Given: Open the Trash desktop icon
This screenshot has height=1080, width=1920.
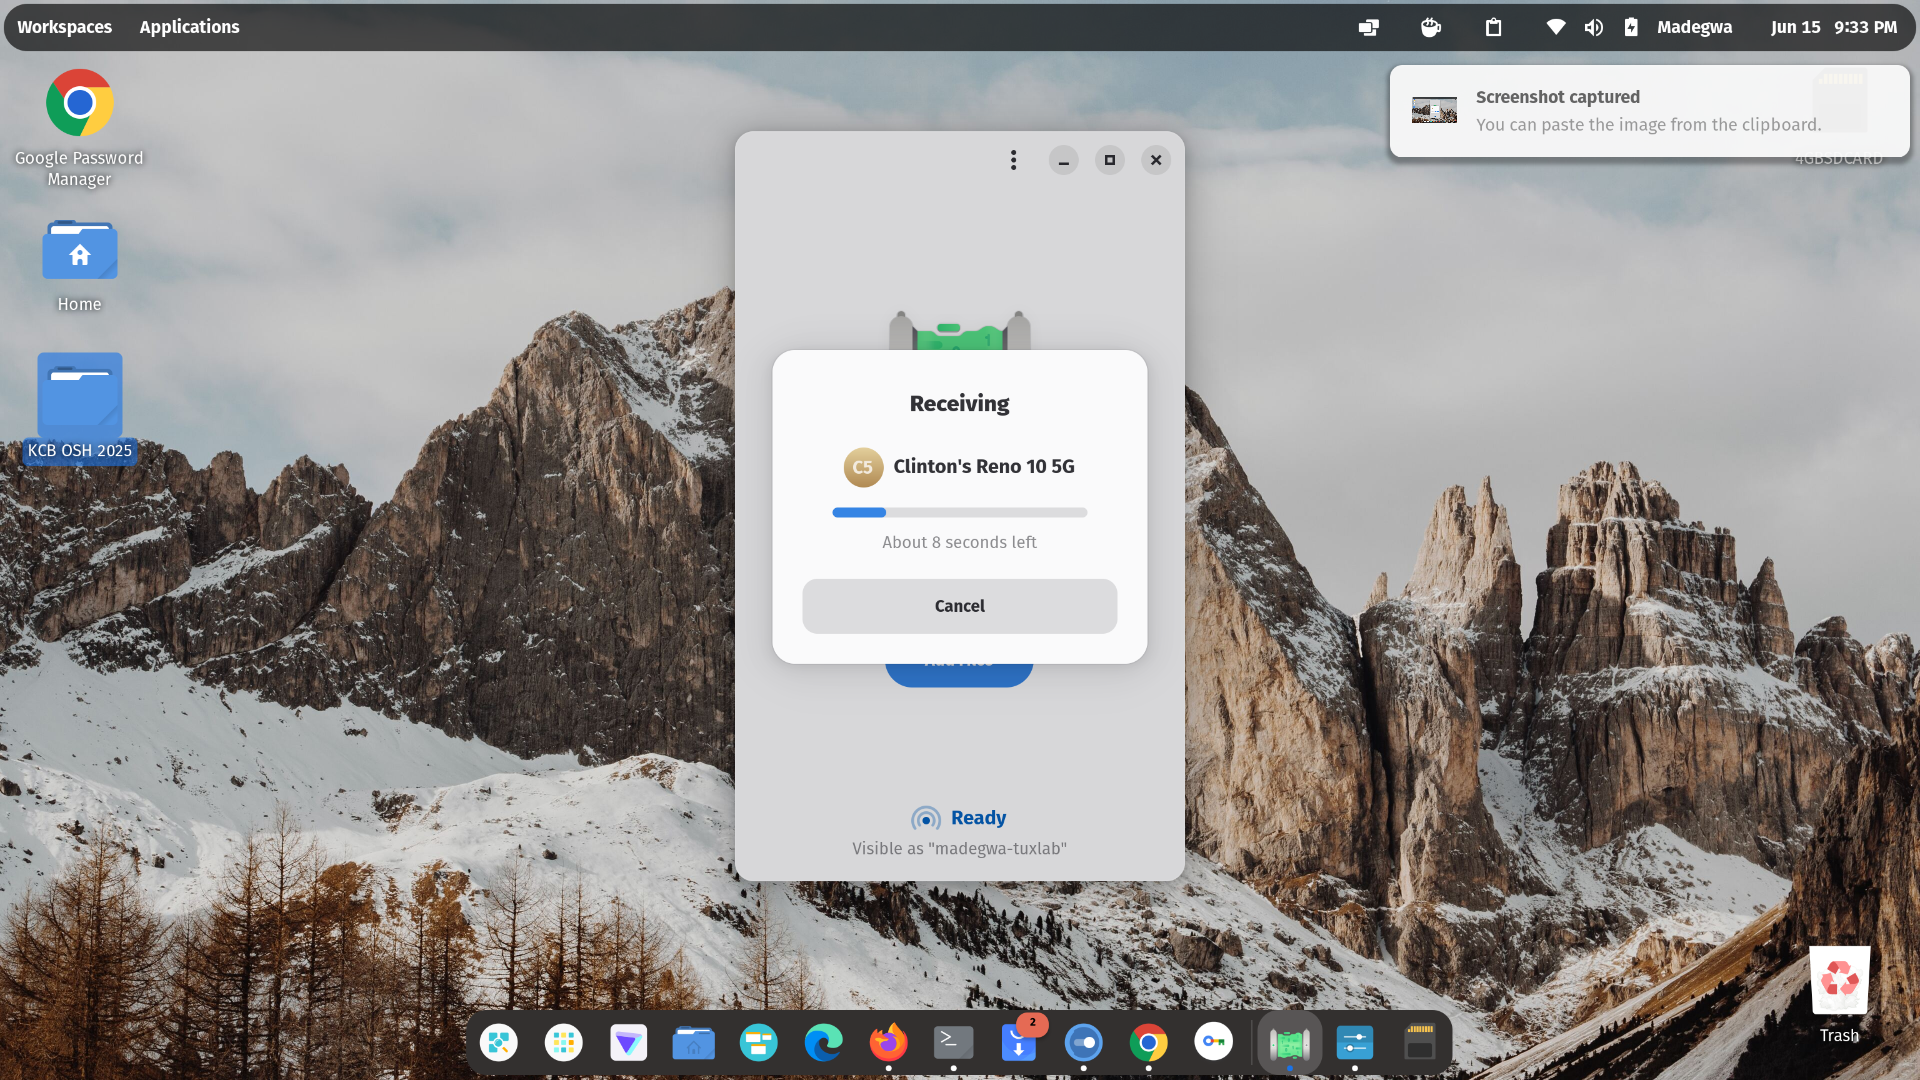Looking at the screenshot, I should pyautogui.click(x=1839, y=995).
